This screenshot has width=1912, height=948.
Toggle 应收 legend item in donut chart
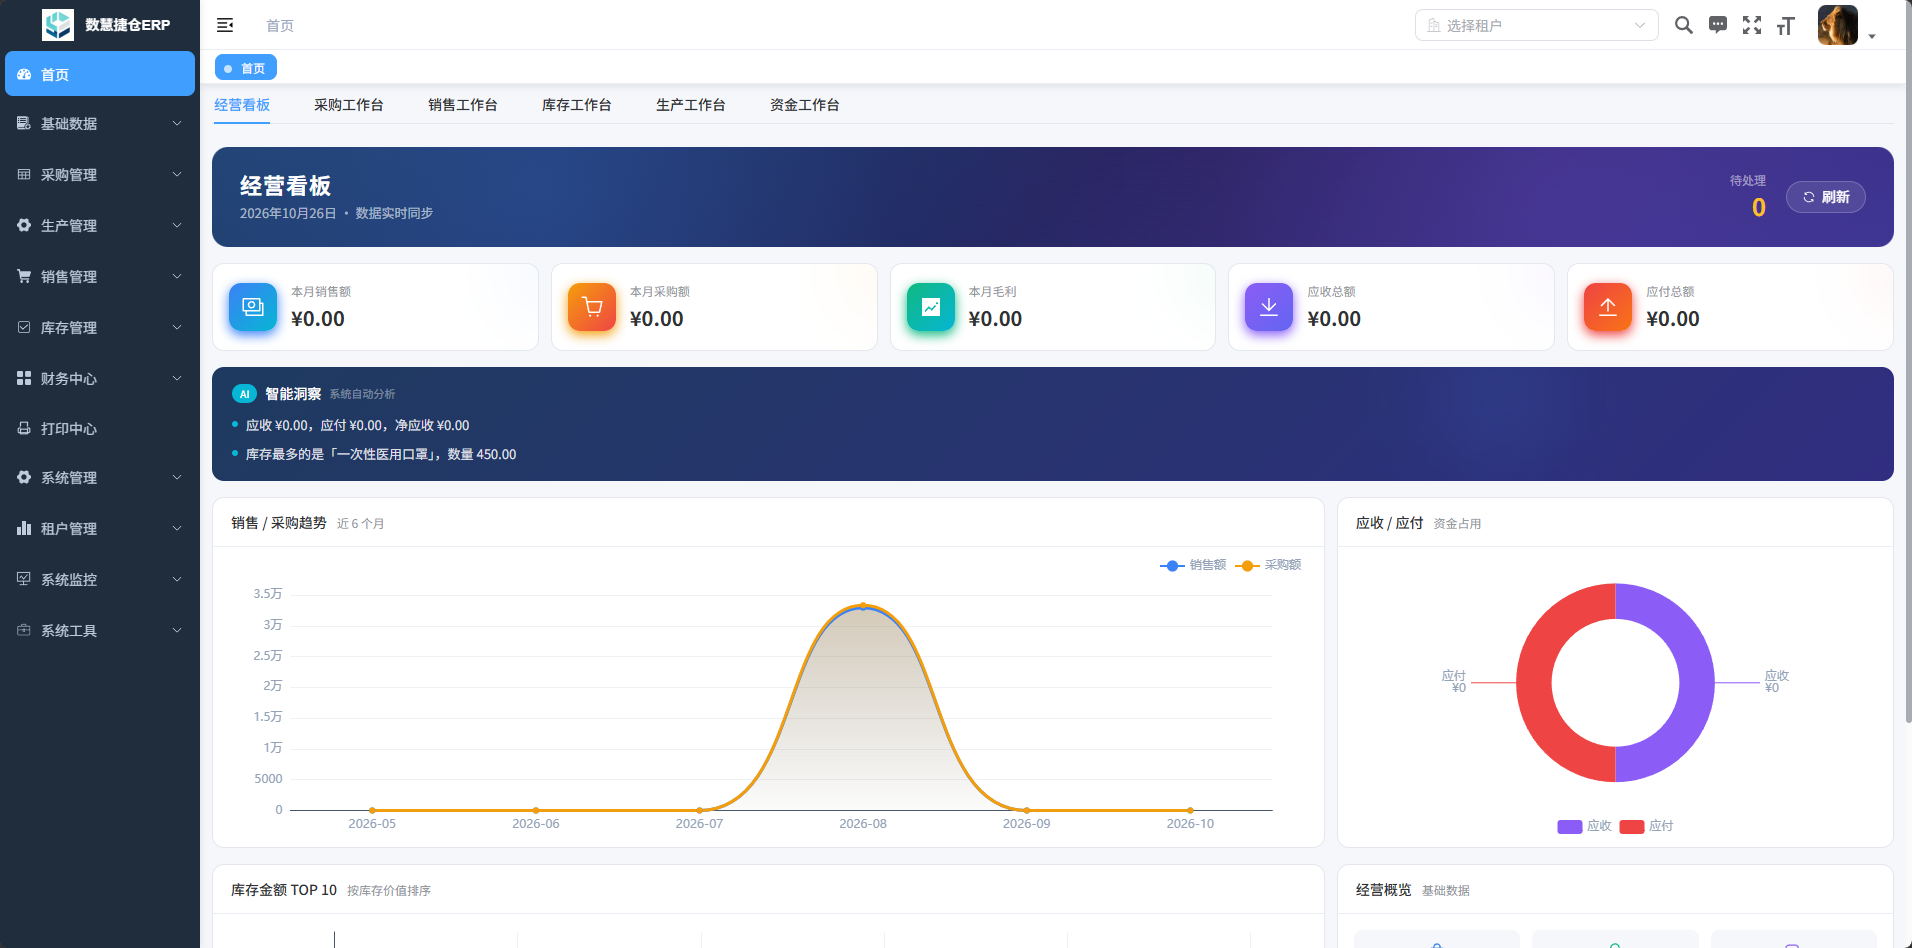1584,826
